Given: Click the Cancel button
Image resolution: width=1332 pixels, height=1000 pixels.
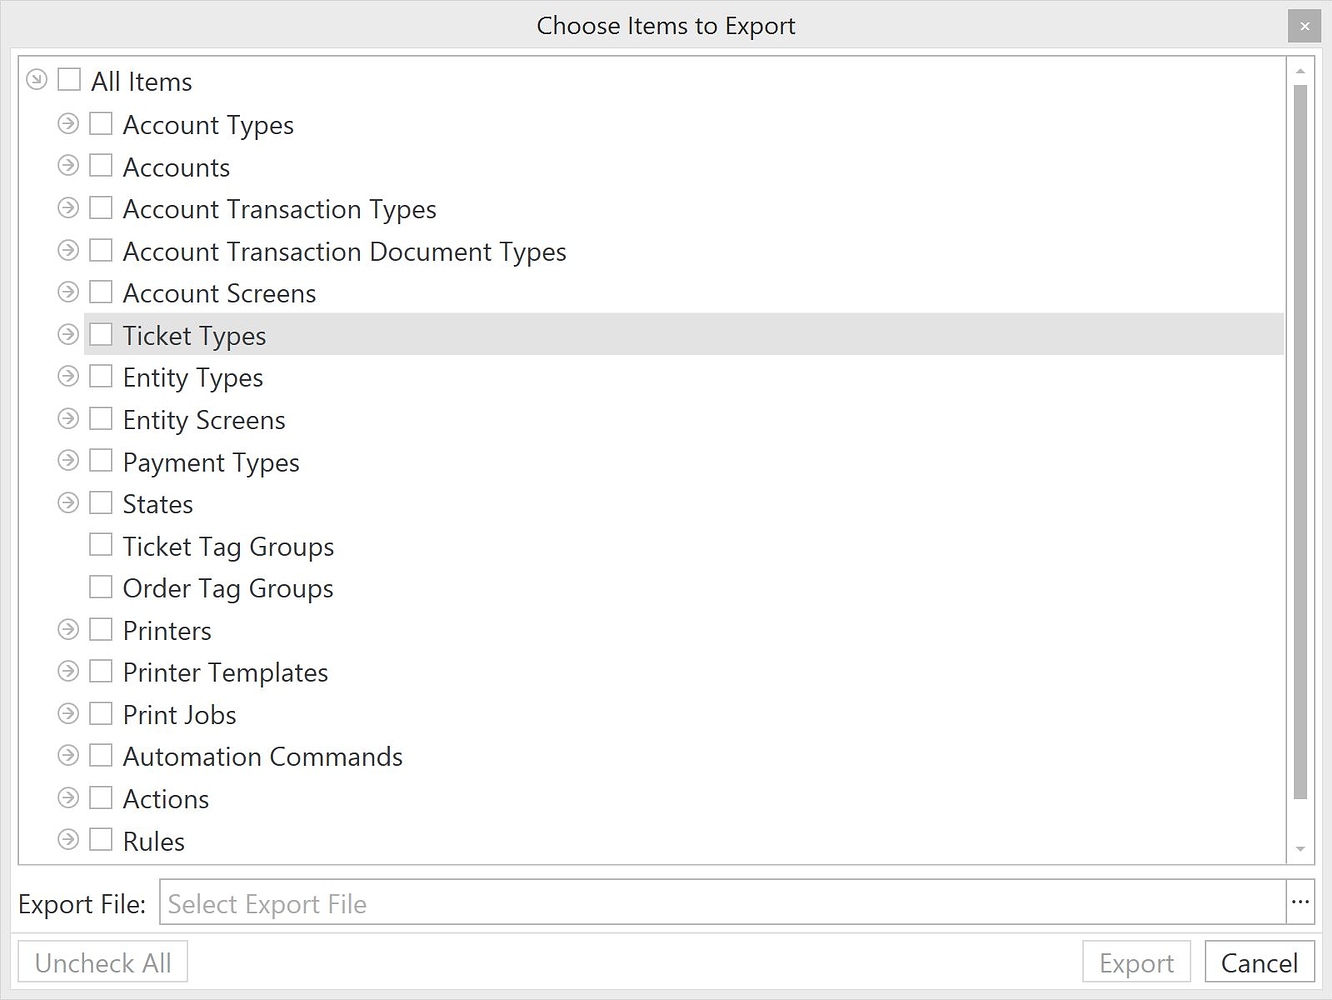Looking at the screenshot, I should point(1259,961).
